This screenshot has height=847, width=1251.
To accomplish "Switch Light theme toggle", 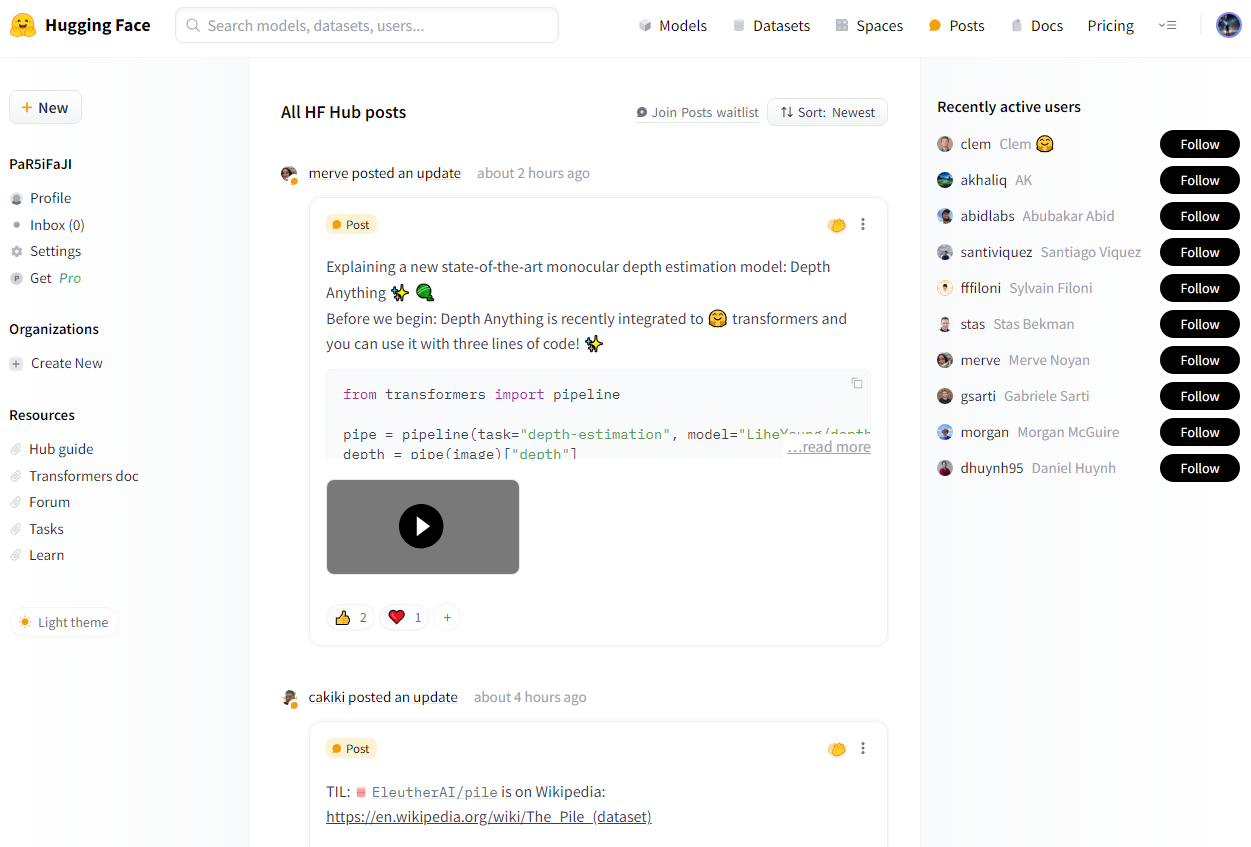I will (64, 622).
